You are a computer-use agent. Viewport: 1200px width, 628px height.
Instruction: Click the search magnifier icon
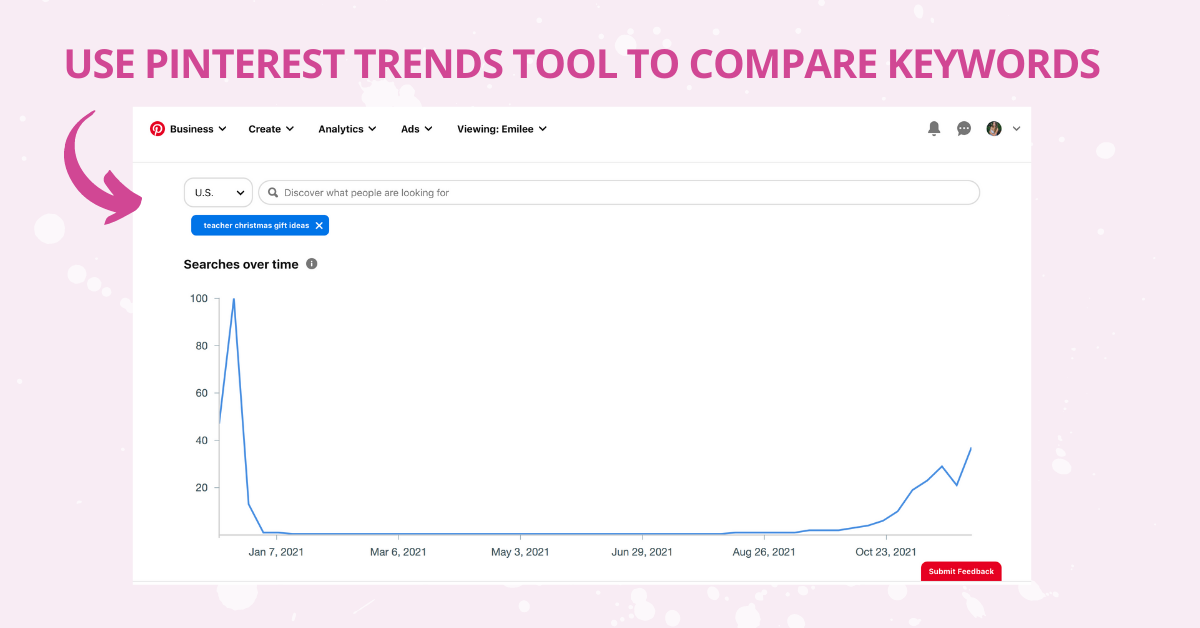tap(272, 192)
